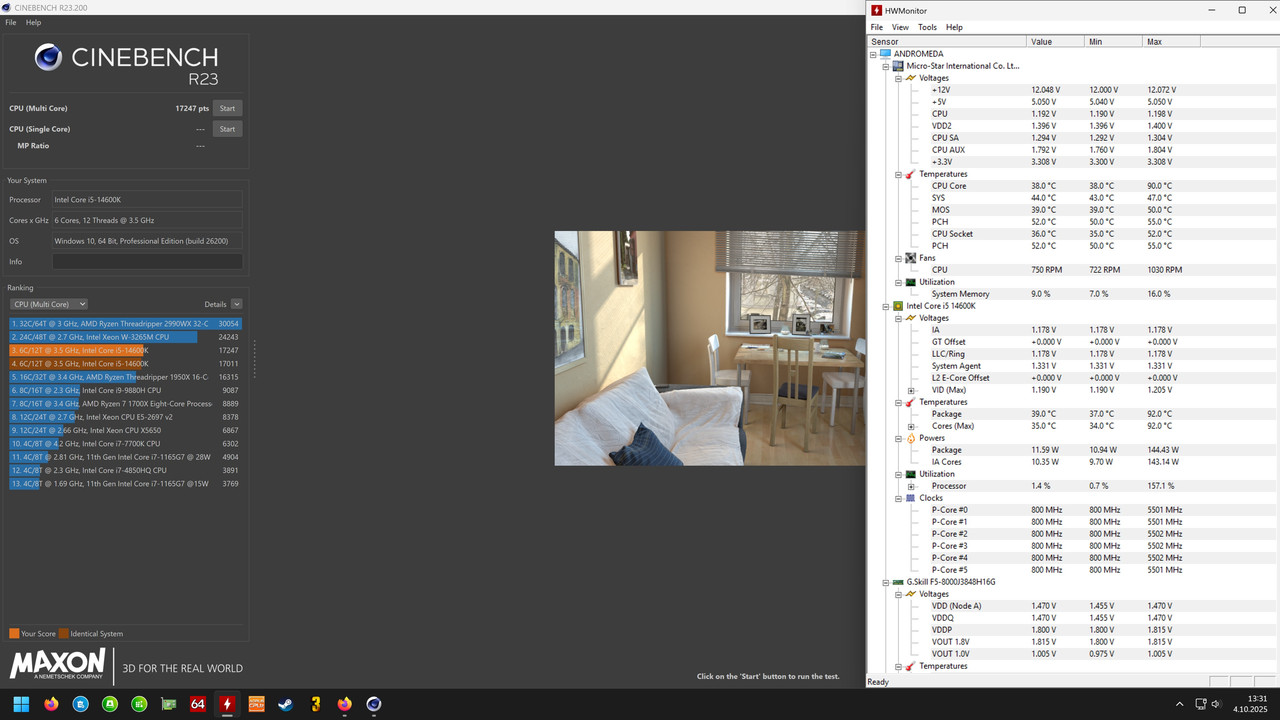Click the Max column header

click(1171, 42)
